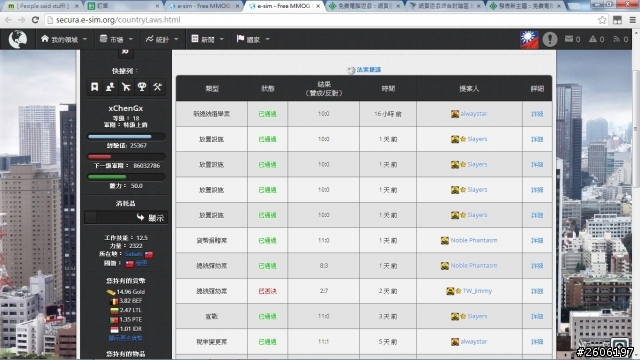Click the 2.47 LTL currency entry
The image size is (640, 360).
coord(125,310)
